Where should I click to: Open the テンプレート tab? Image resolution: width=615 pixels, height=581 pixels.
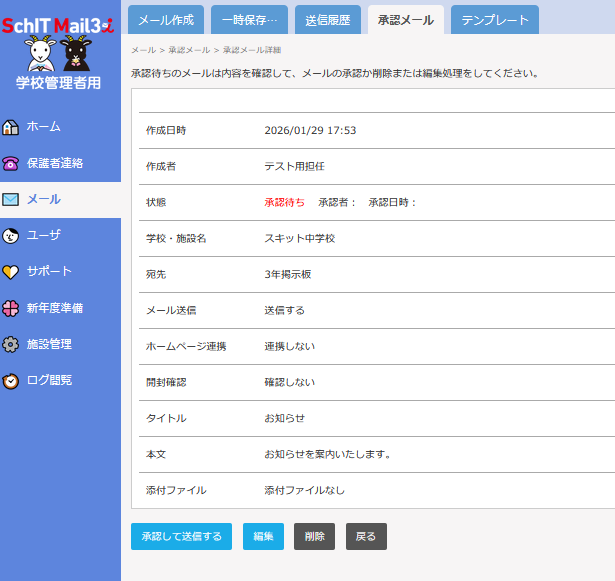[x=494, y=20]
